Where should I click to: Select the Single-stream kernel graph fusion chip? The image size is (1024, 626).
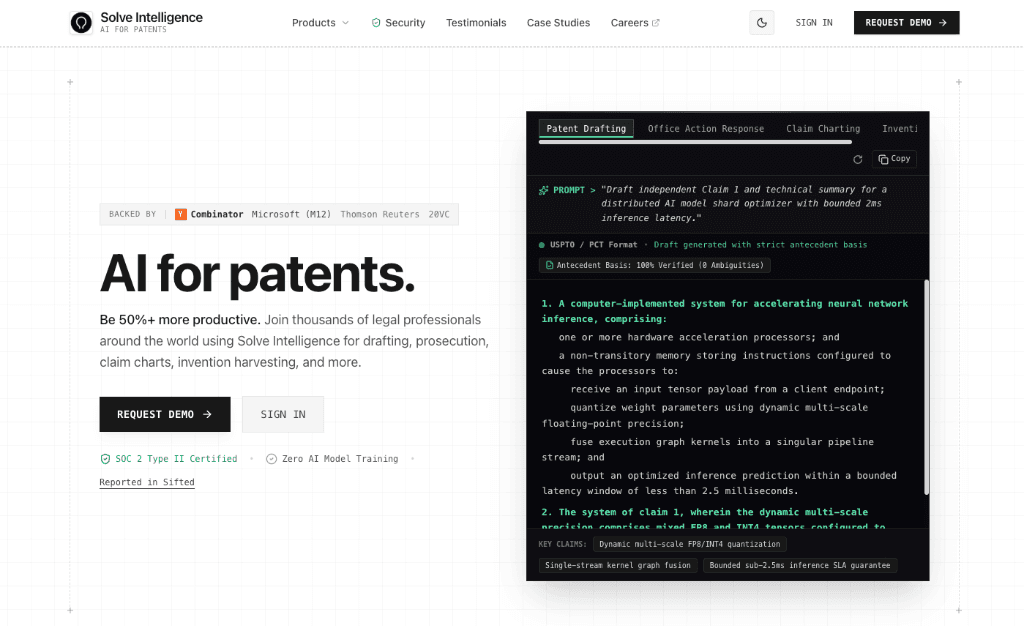[x=618, y=565]
